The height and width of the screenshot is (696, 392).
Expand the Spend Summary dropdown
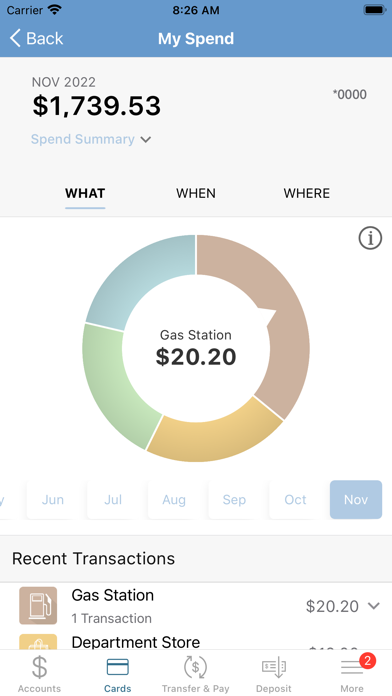click(x=91, y=139)
